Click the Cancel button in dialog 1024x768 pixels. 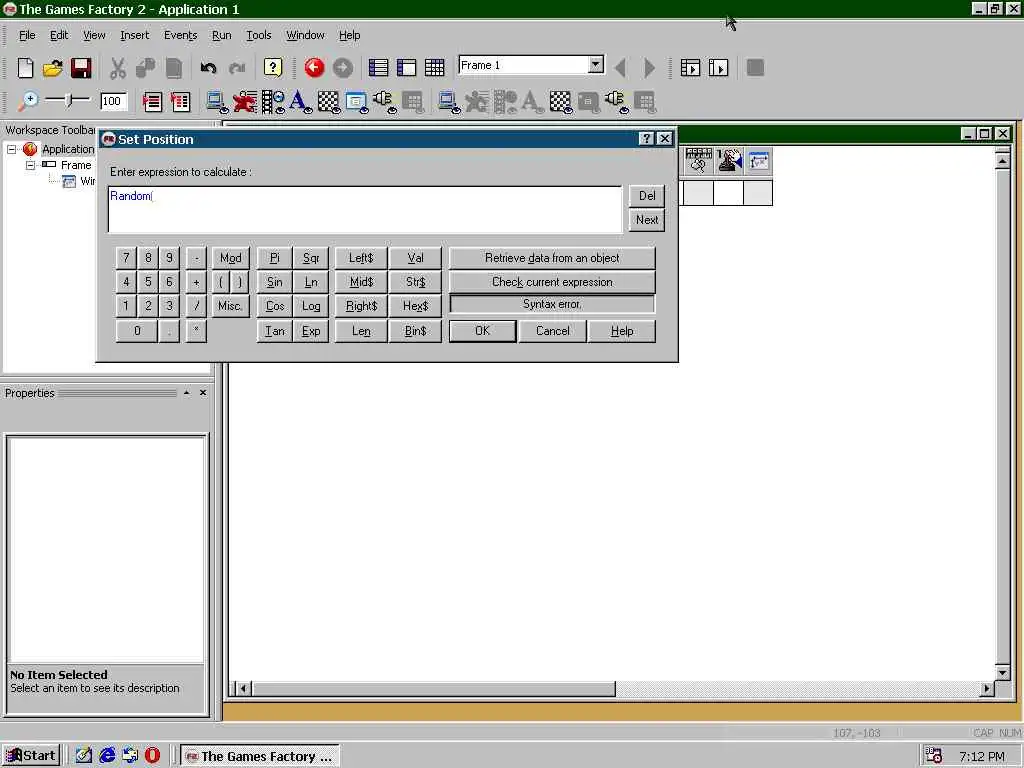click(x=552, y=330)
